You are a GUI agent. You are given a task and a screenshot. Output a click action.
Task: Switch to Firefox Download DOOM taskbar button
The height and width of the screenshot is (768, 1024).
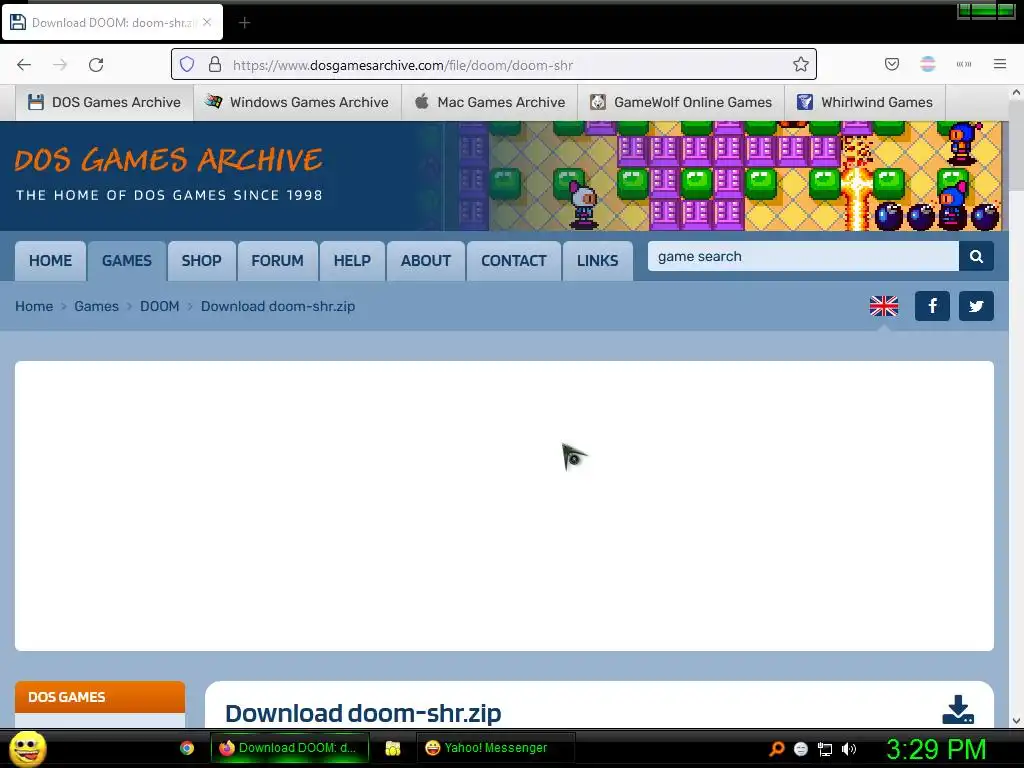(x=290, y=748)
